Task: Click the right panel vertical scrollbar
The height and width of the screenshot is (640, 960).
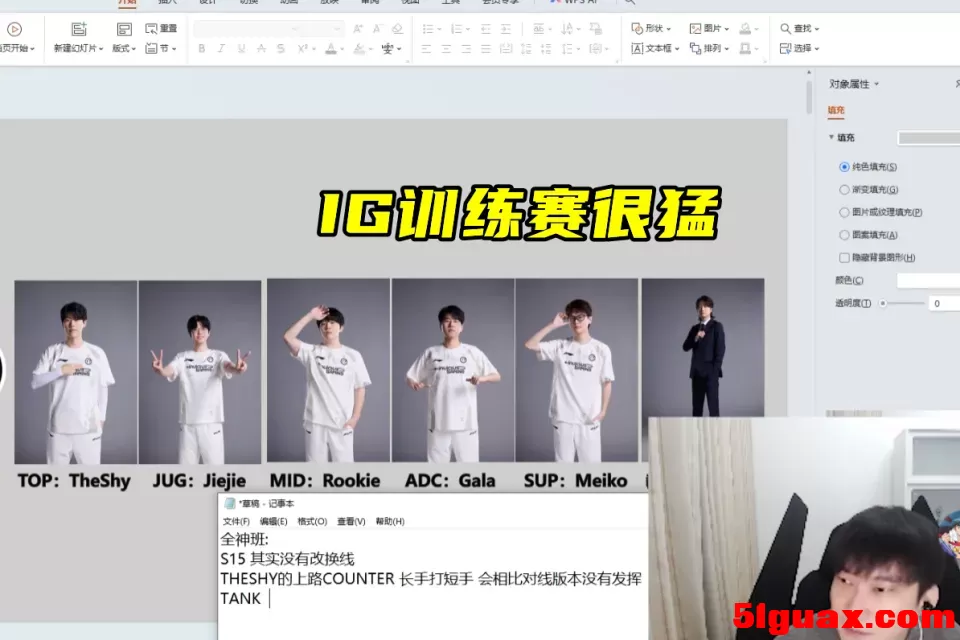Action: 809,98
